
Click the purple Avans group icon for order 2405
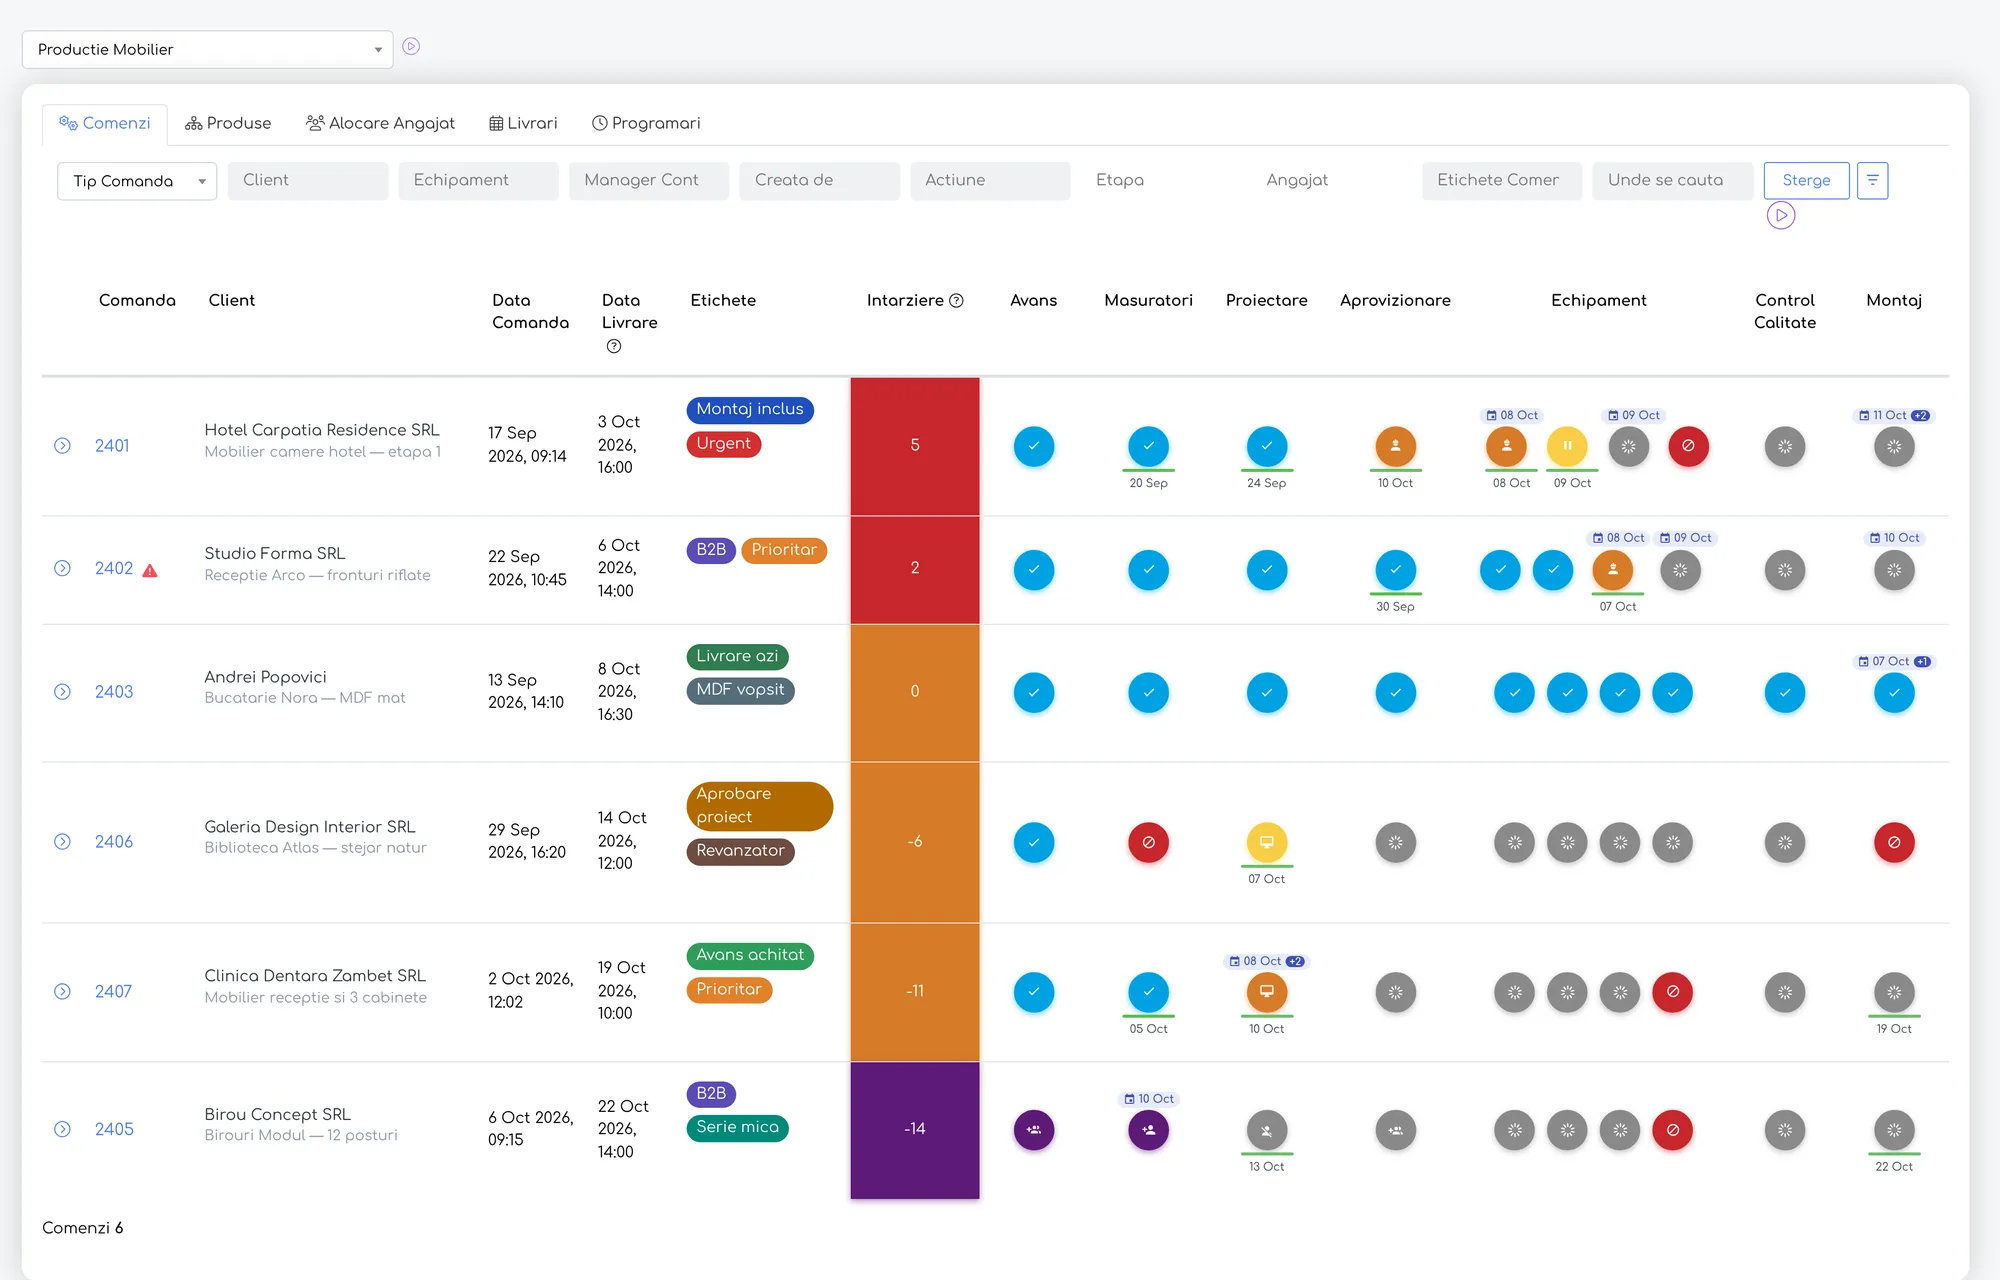(1034, 1130)
